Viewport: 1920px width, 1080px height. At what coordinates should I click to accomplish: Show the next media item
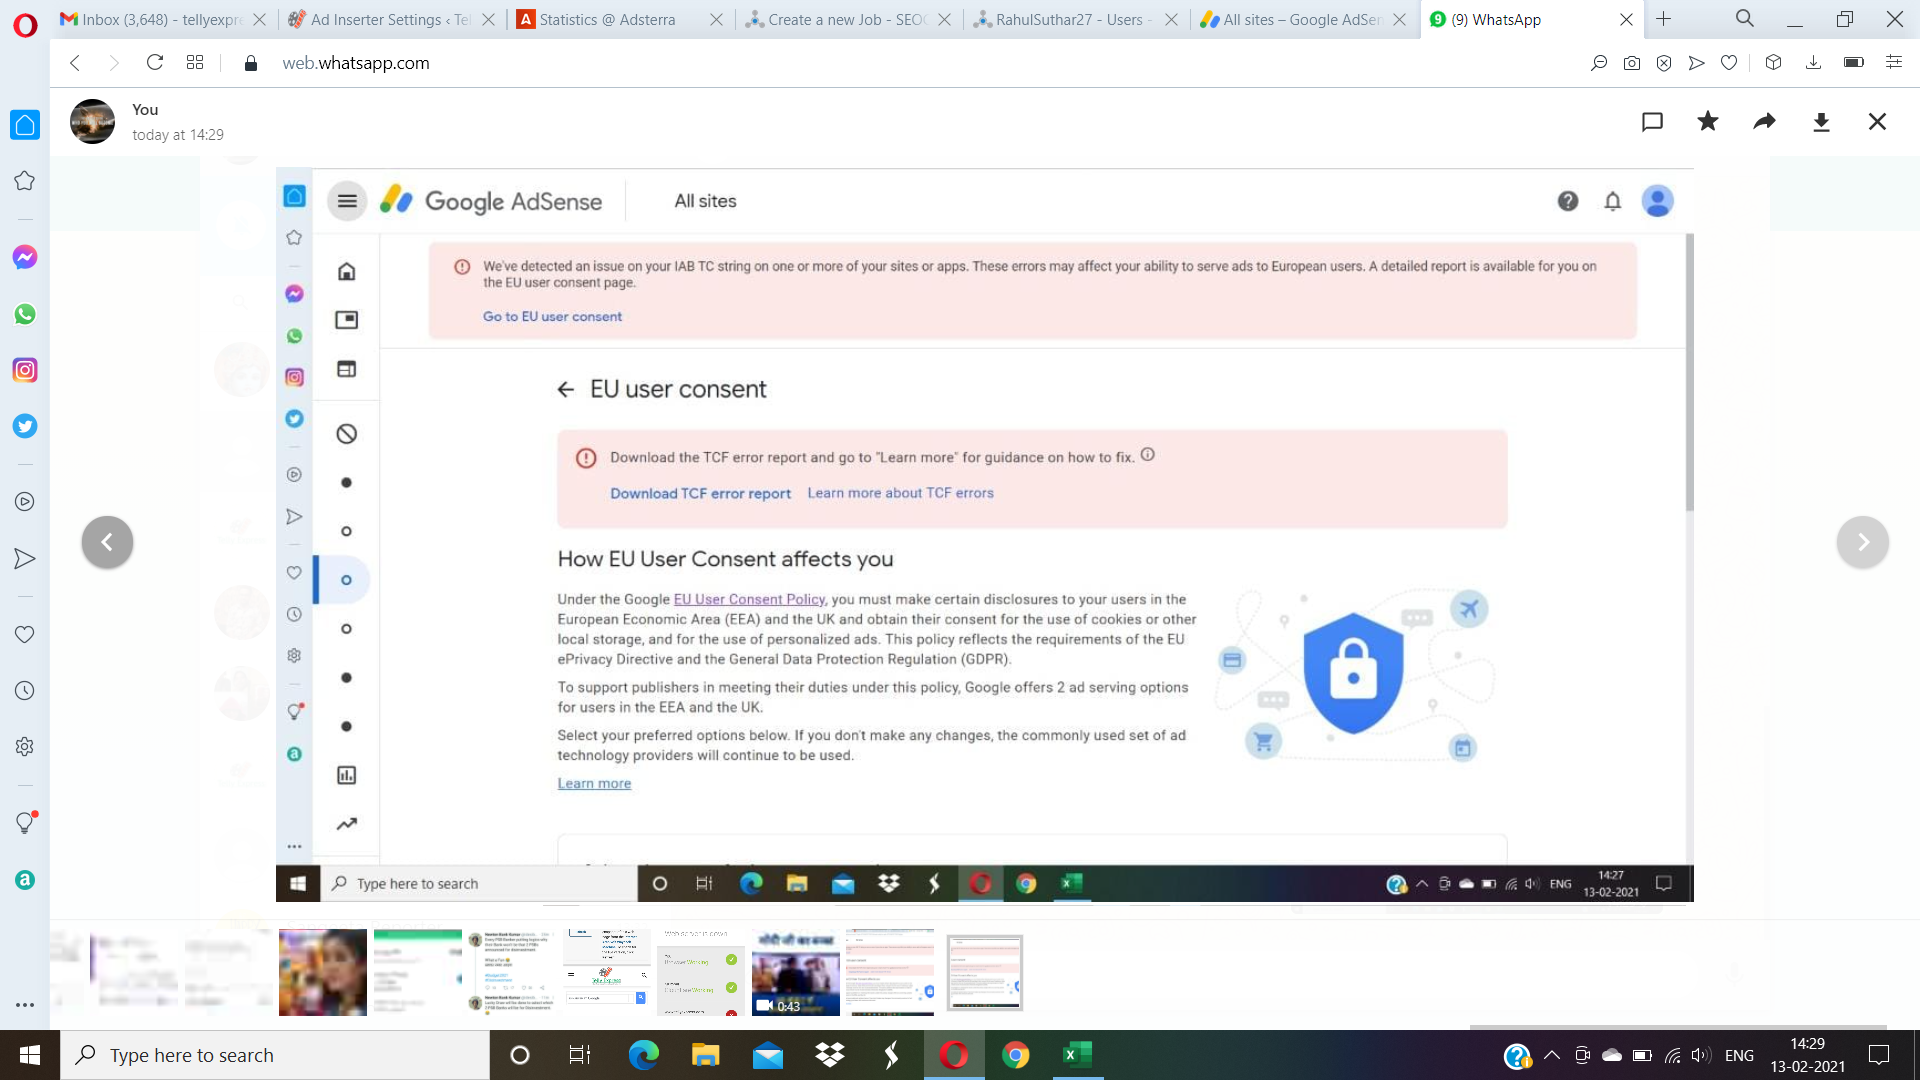tap(1862, 542)
